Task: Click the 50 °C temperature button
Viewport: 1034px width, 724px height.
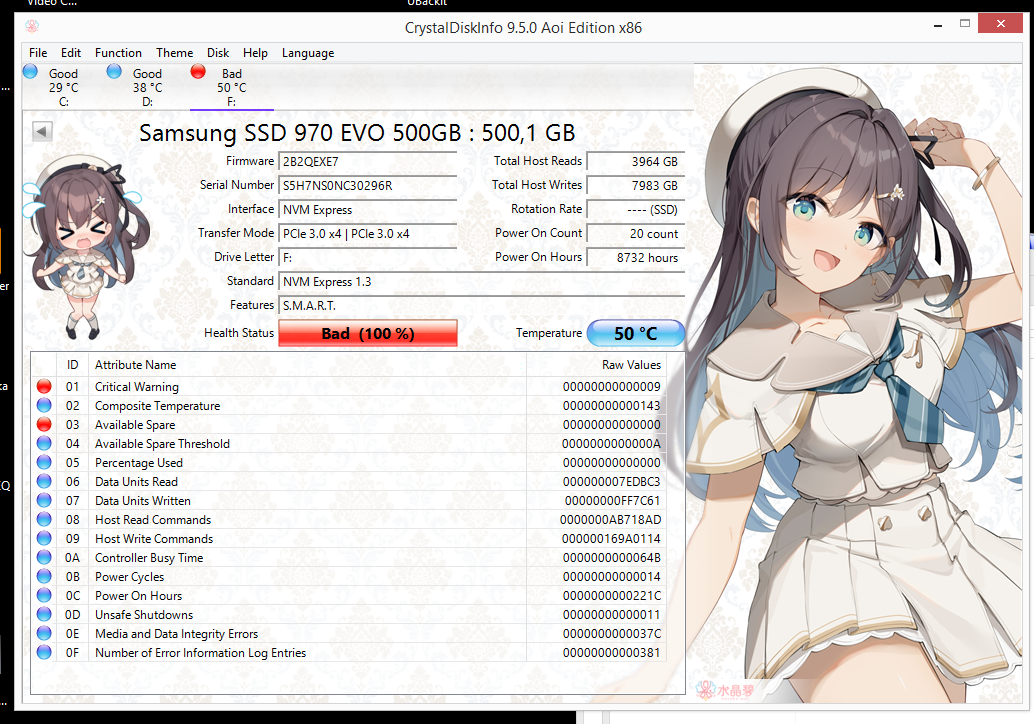Action: tap(636, 333)
